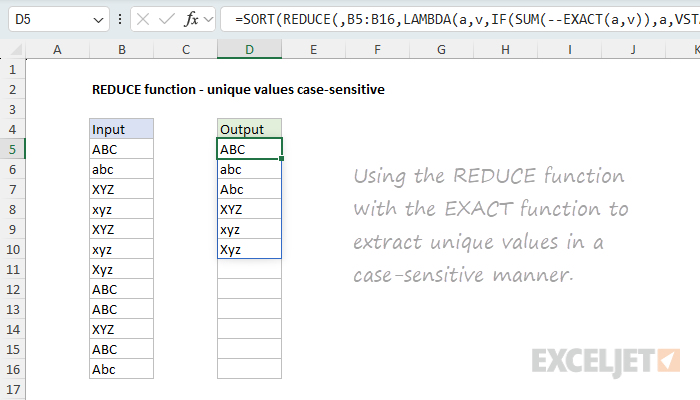
Task: Select row 17 header
Action: tap(12, 389)
